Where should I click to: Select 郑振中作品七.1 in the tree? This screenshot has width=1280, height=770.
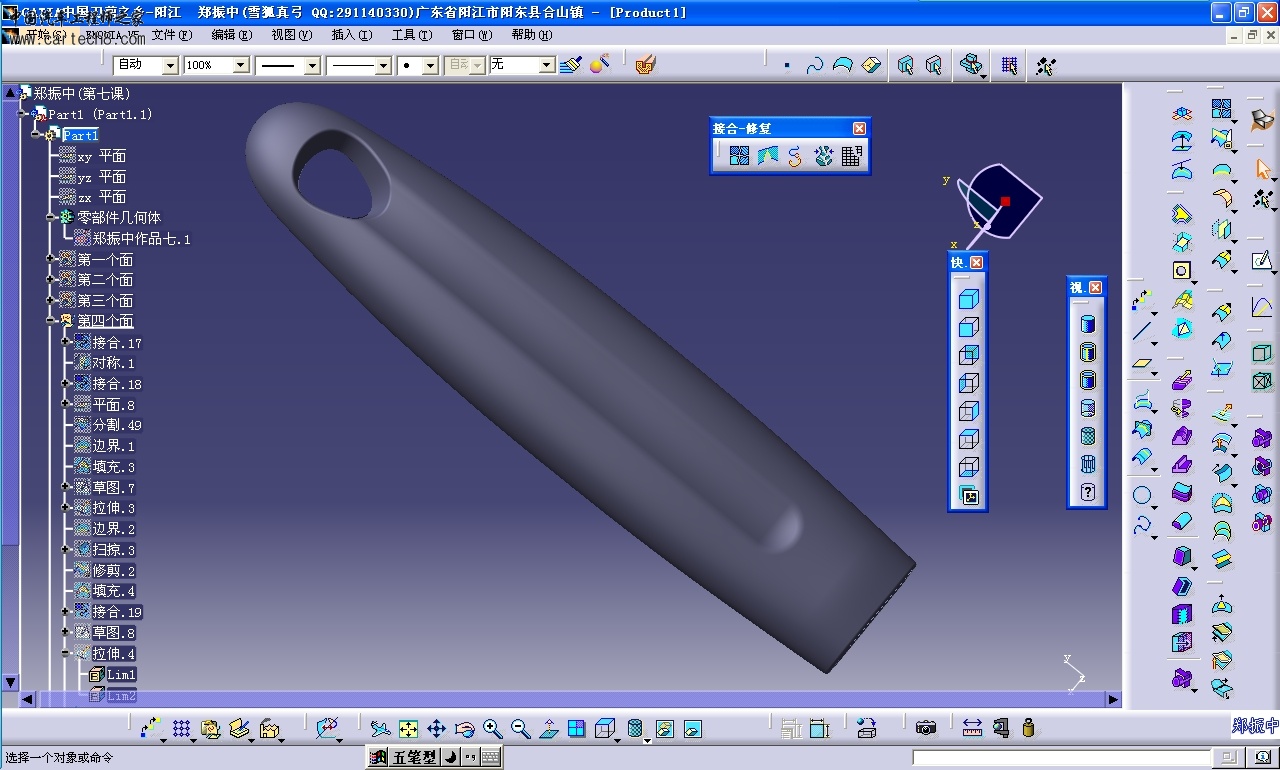coord(142,239)
